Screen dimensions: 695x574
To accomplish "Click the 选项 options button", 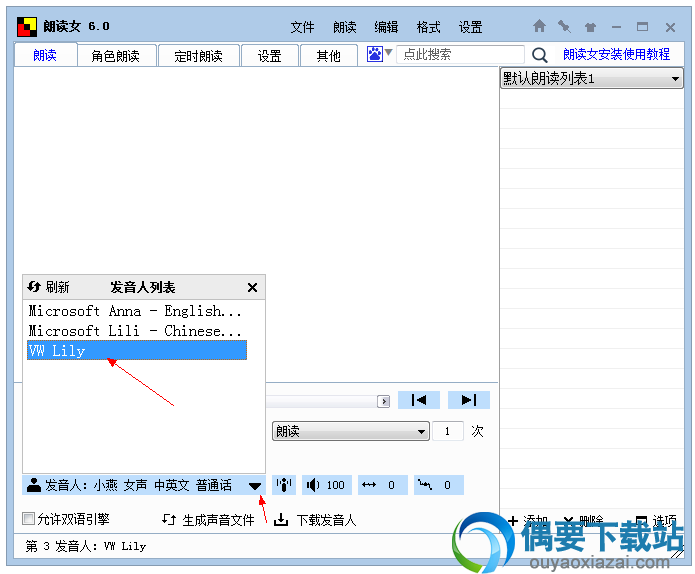I will pos(656,520).
